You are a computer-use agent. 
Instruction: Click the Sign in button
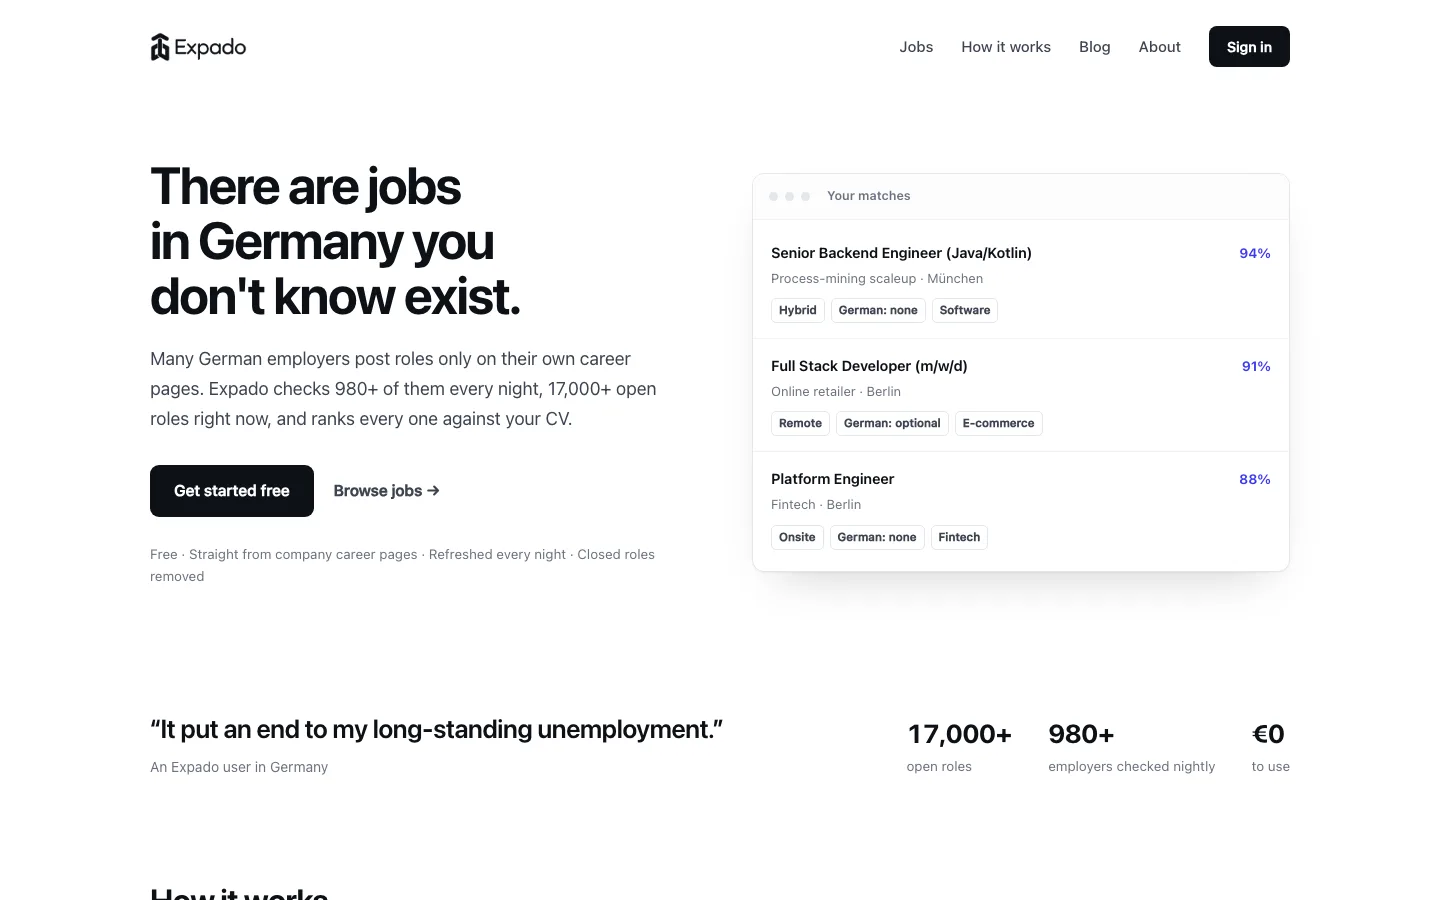pyautogui.click(x=1249, y=47)
